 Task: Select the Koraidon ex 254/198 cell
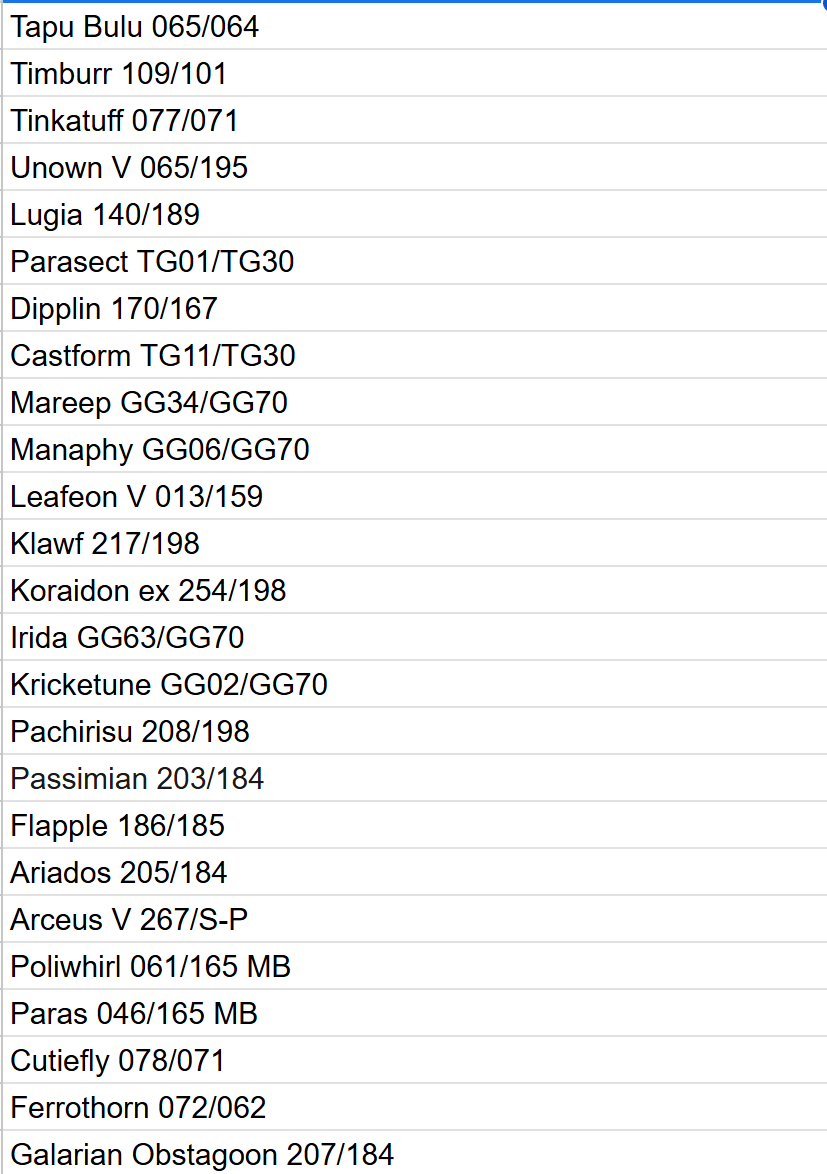[x=148, y=591]
